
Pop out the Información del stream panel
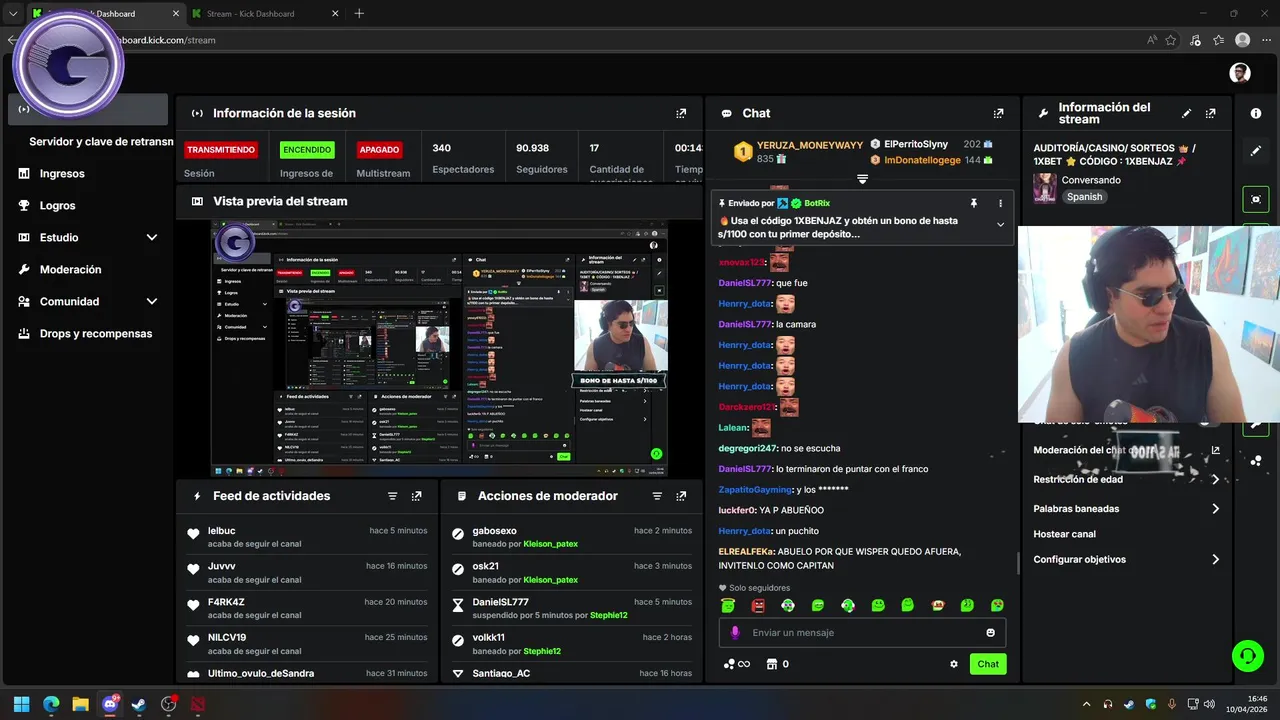tap(1211, 114)
